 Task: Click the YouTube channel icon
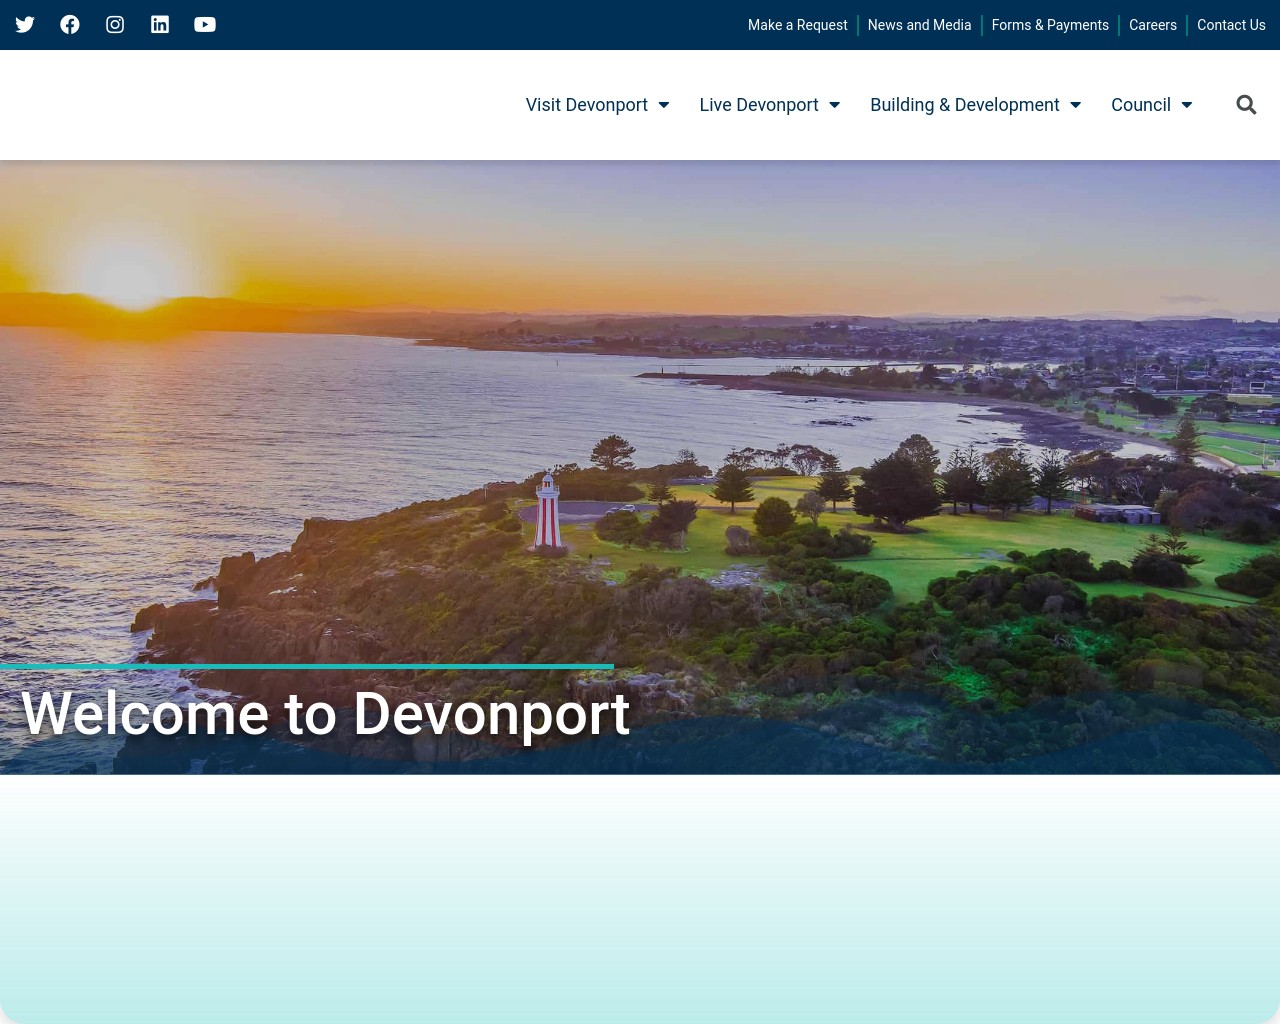[x=204, y=24]
